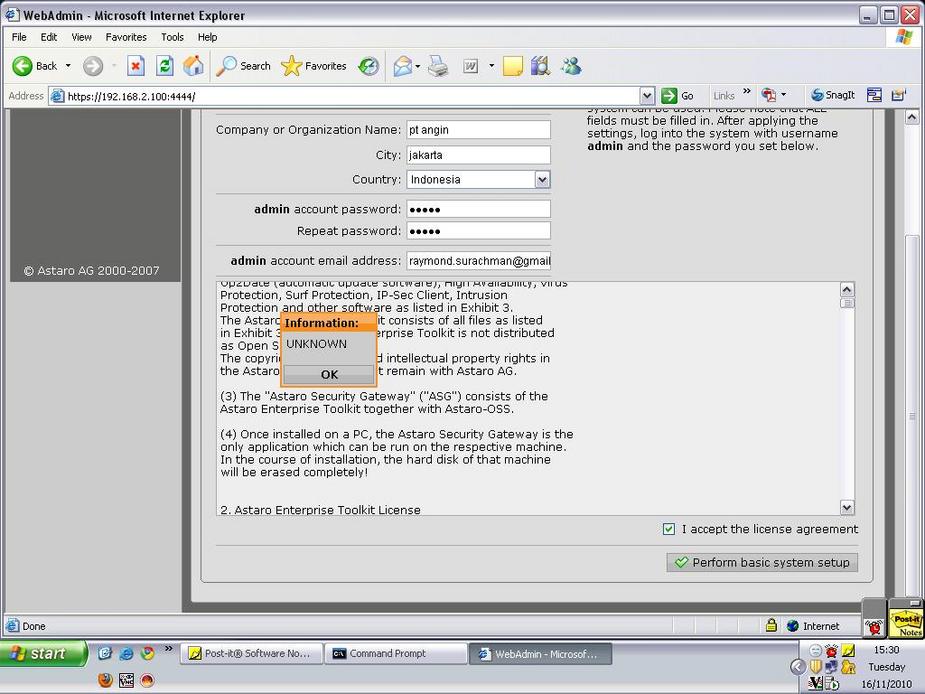Open the View menu

tap(81, 37)
